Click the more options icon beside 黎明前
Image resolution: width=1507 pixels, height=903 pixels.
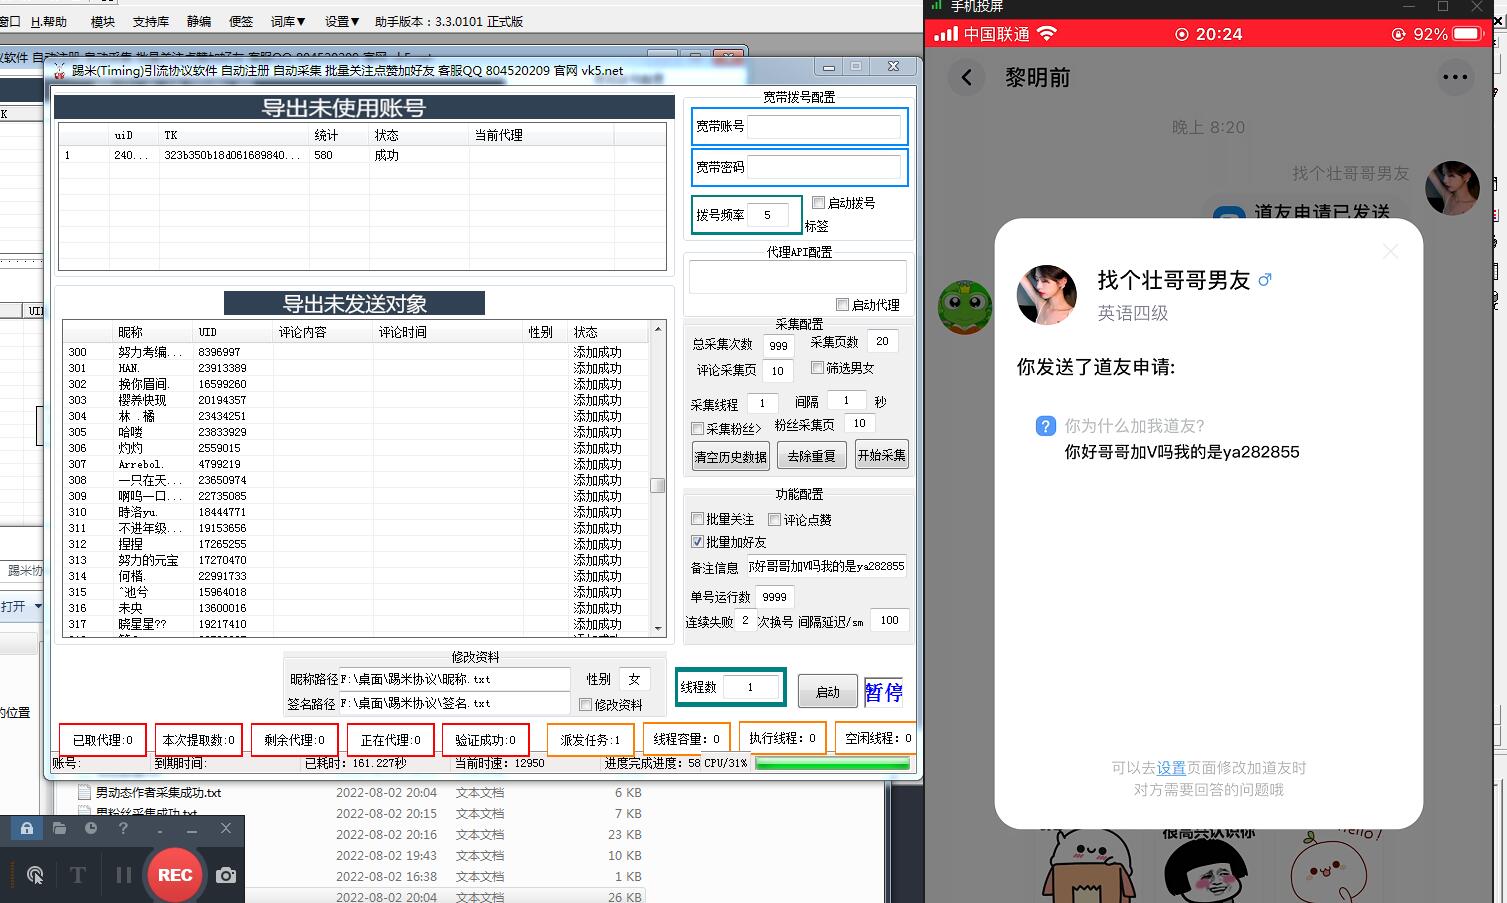(1455, 77)
